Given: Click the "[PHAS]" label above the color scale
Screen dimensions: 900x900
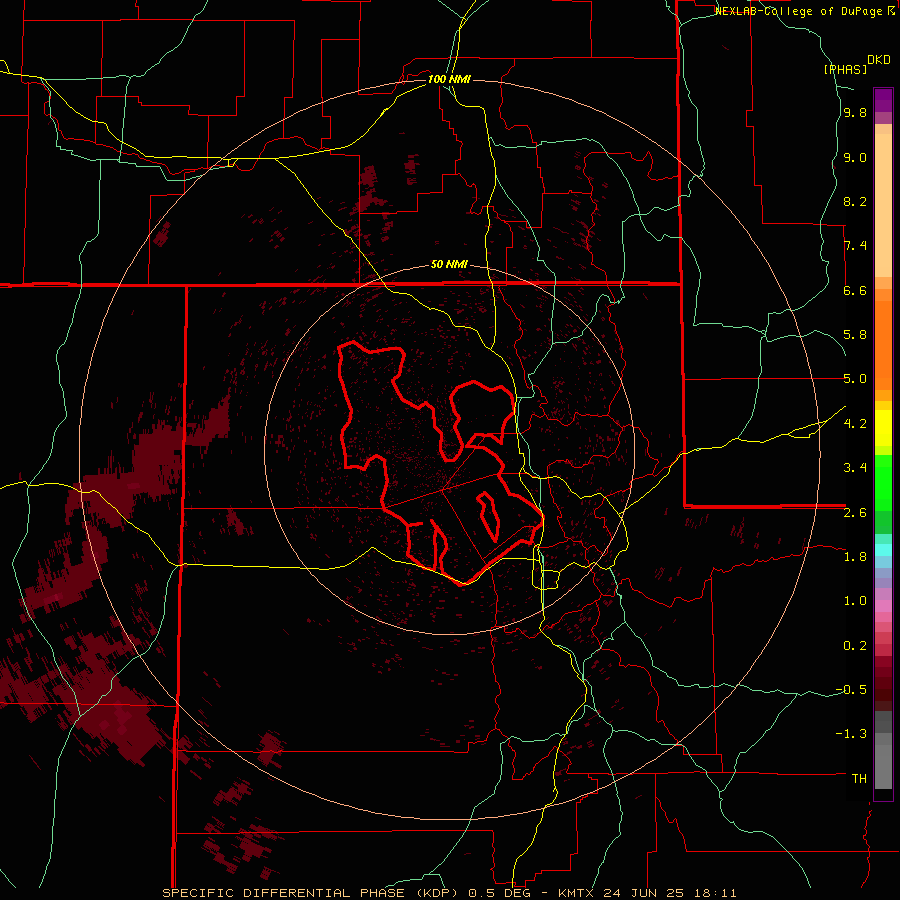Looking at the screenshot, I should point(845,69).
